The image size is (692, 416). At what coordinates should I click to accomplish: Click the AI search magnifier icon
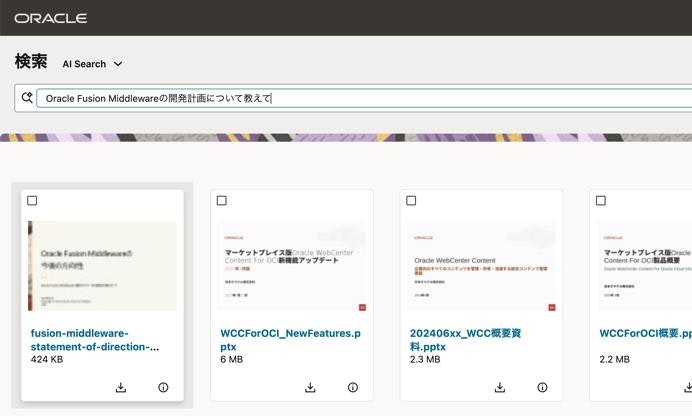pos(27,97)
